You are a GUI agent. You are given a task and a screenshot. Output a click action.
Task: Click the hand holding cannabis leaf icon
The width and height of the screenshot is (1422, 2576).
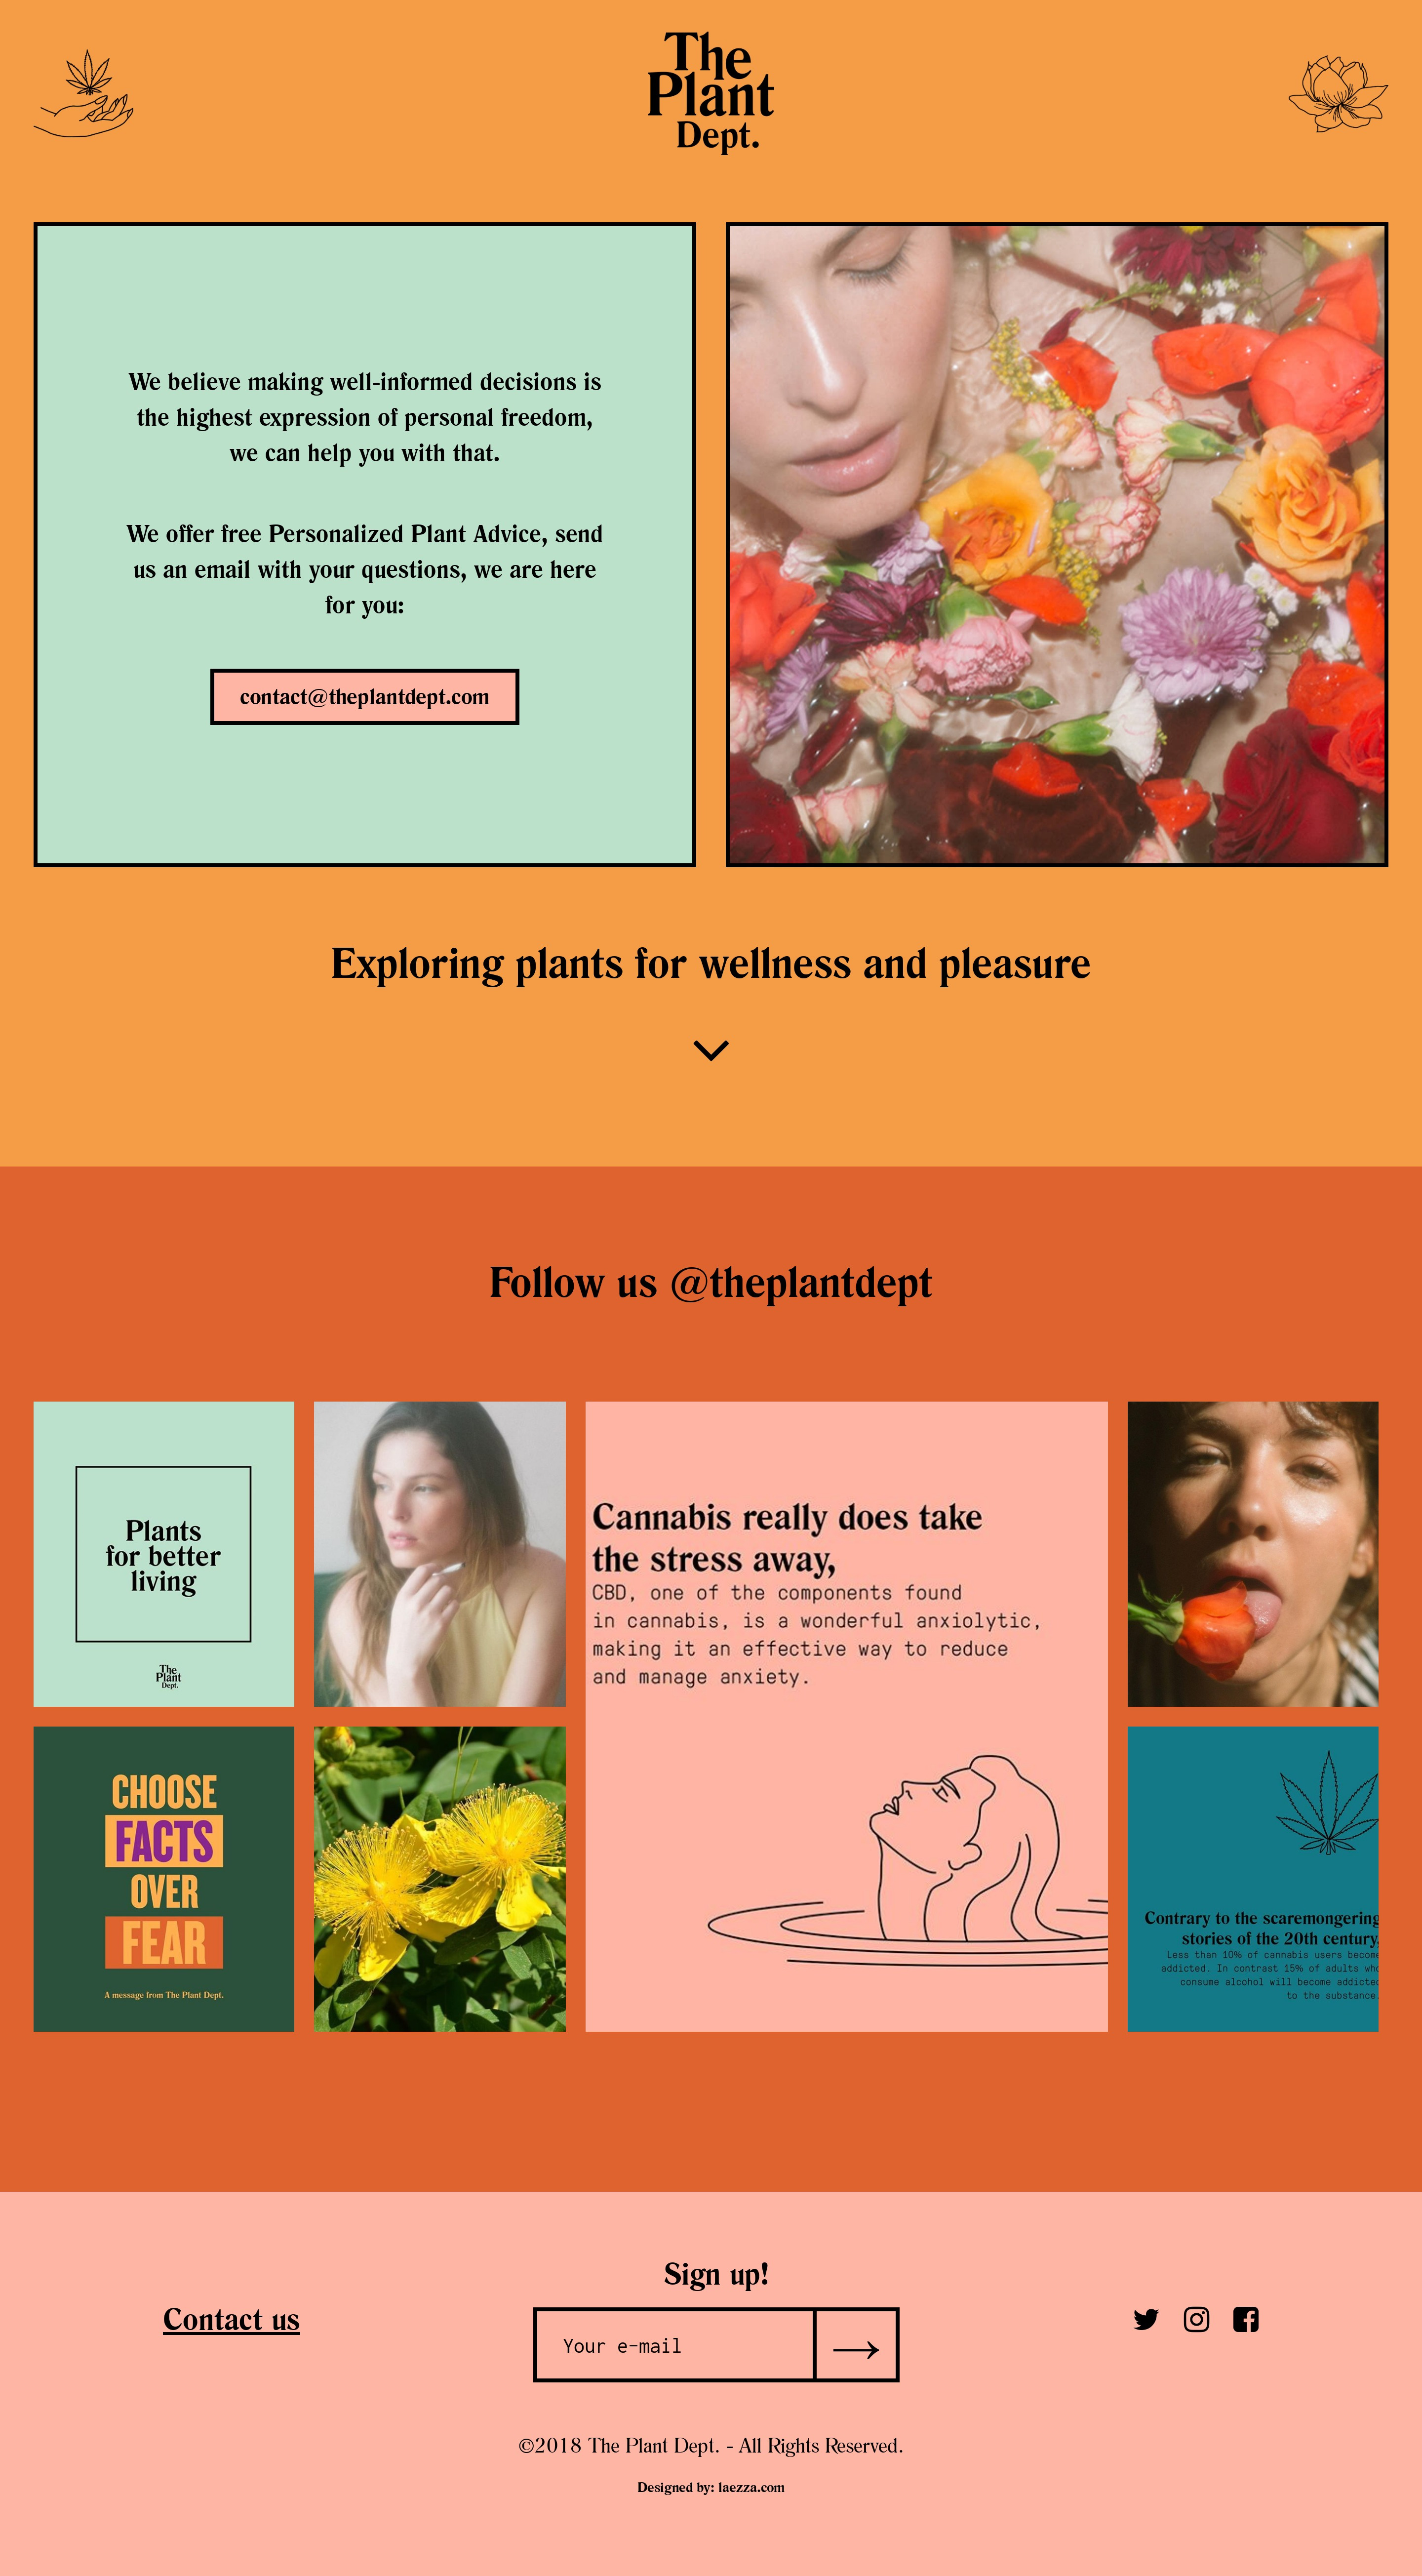click(x=84, y=93)
